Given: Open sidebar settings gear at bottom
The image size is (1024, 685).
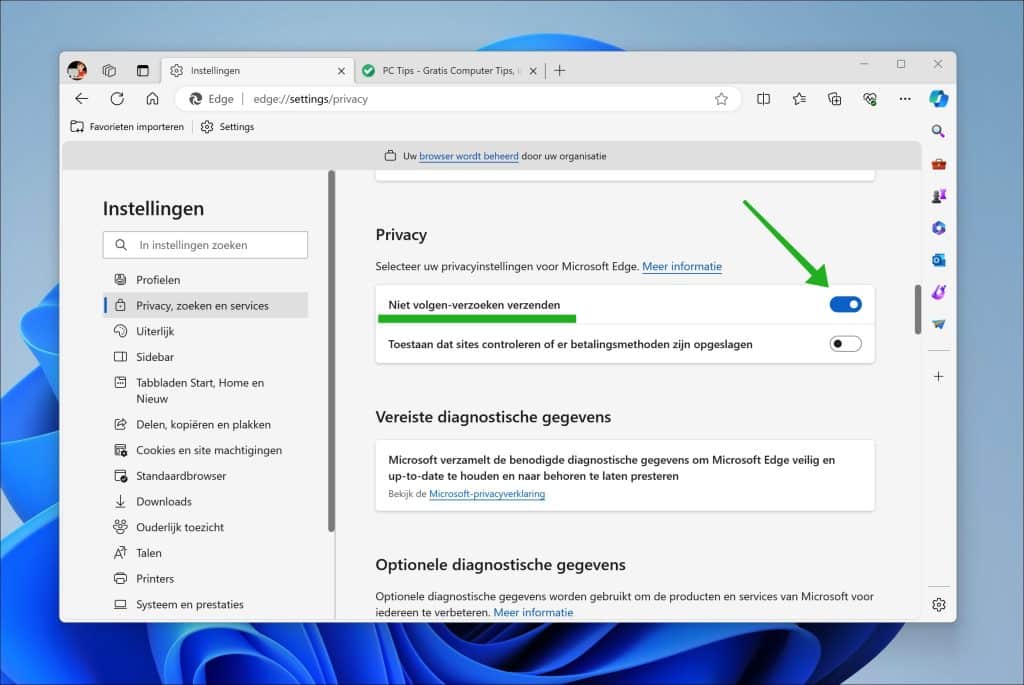Looking at the screenshot, I should click(938, 605).
